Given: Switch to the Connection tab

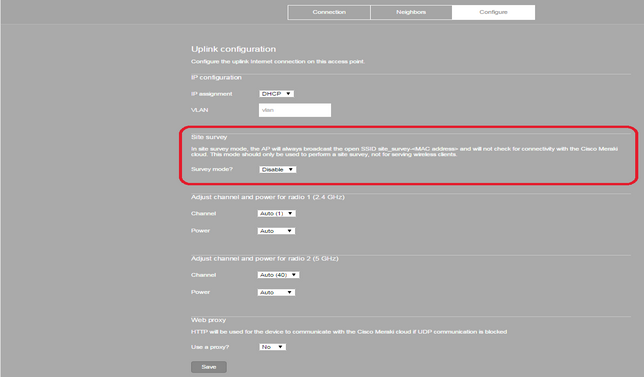Looking at the screenshot, I should coord(329,12).
